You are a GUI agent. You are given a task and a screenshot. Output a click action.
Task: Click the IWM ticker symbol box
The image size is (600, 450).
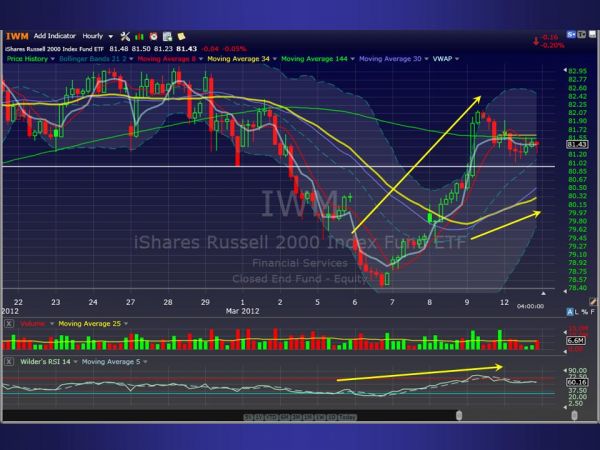tap(17, 35)
